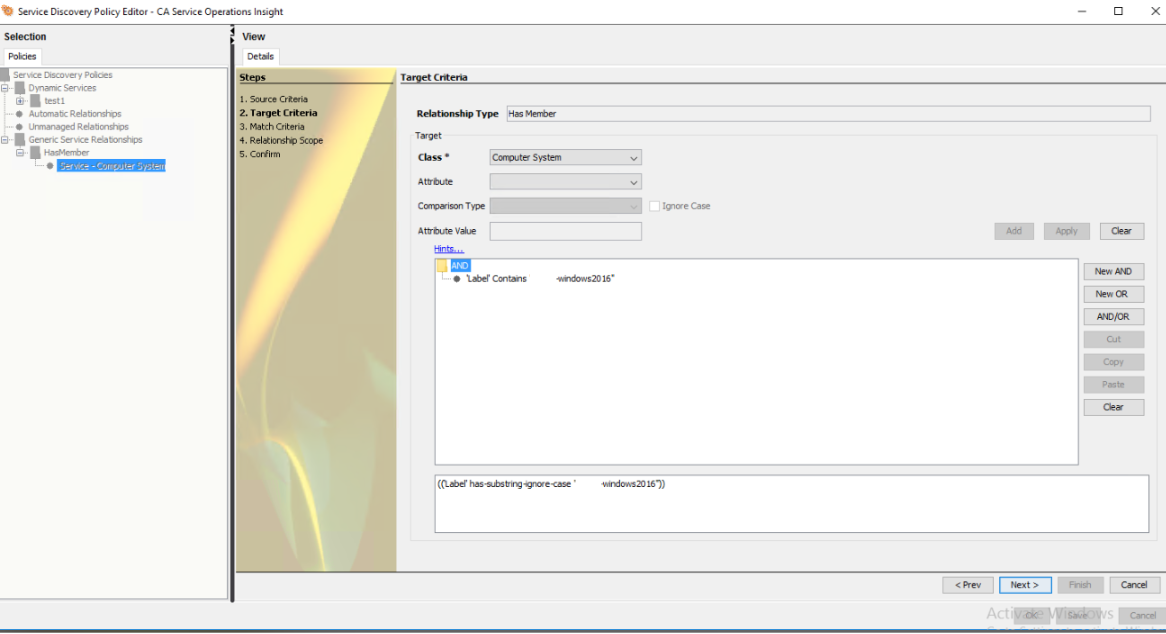Select Service - Computer System tree item
This screenshot has height=634, width=1166.
(x=112, y=166)
